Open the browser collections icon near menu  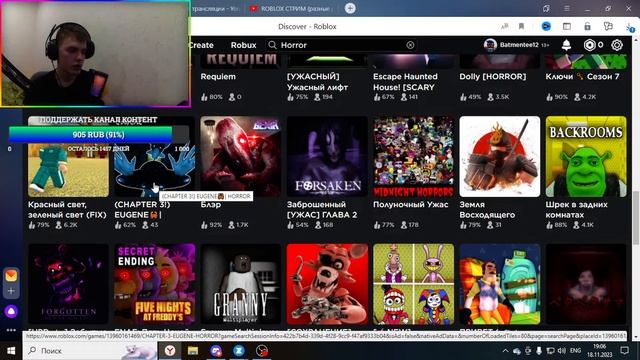click(x=546, y=8)
